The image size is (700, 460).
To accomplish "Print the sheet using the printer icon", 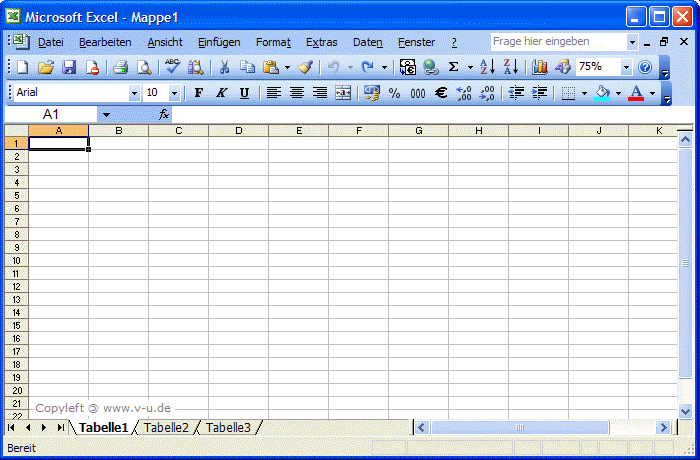I will [x=121, y=67].
